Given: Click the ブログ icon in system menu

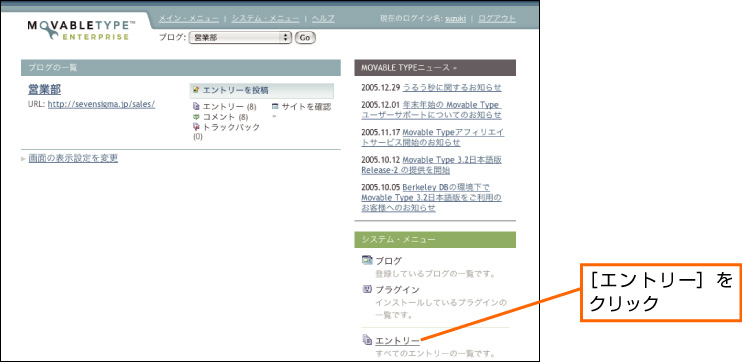Looking at the screenshot, I should (x=367, y=260).
